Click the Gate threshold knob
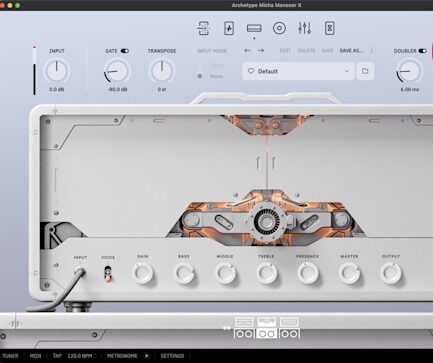The width and height of the screenshot is (433, 363). click(117, 71)
